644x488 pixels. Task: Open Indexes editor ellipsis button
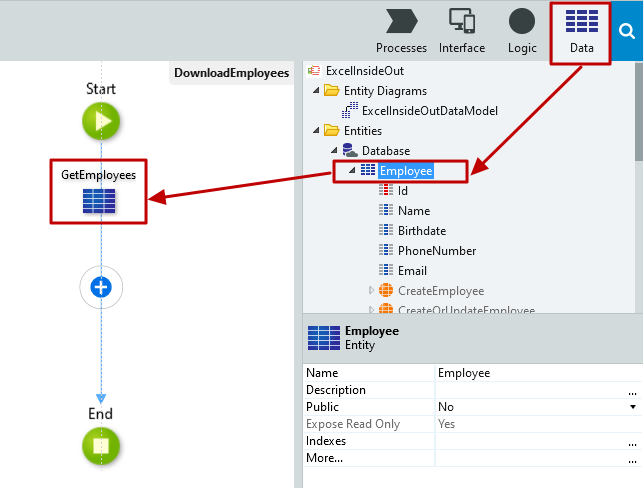632,441
